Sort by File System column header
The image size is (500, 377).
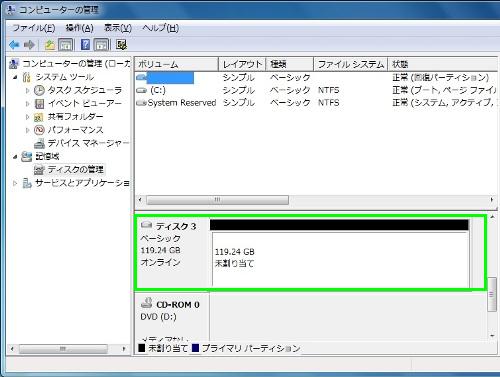click(351, 64)
